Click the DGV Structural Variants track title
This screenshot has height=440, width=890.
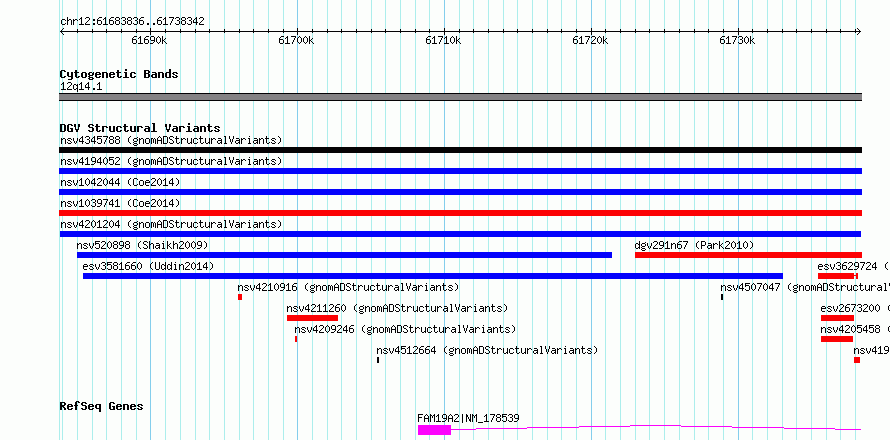click(140, 128)
